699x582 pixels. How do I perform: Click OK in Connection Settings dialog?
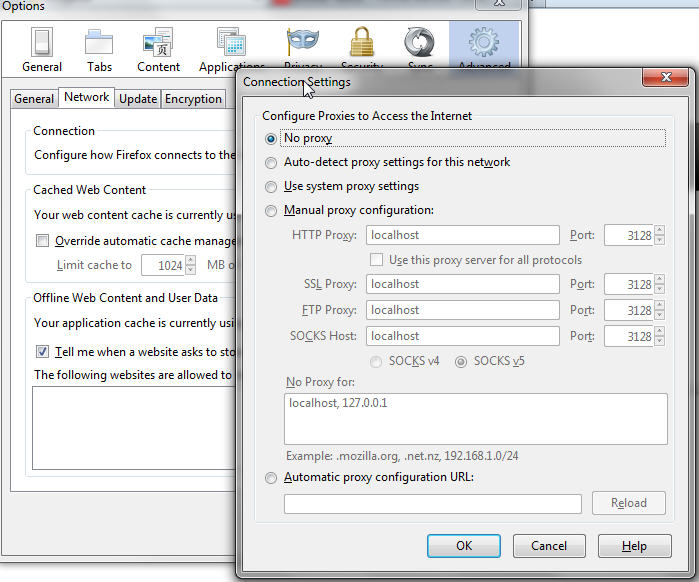click(x=464, y=546)
